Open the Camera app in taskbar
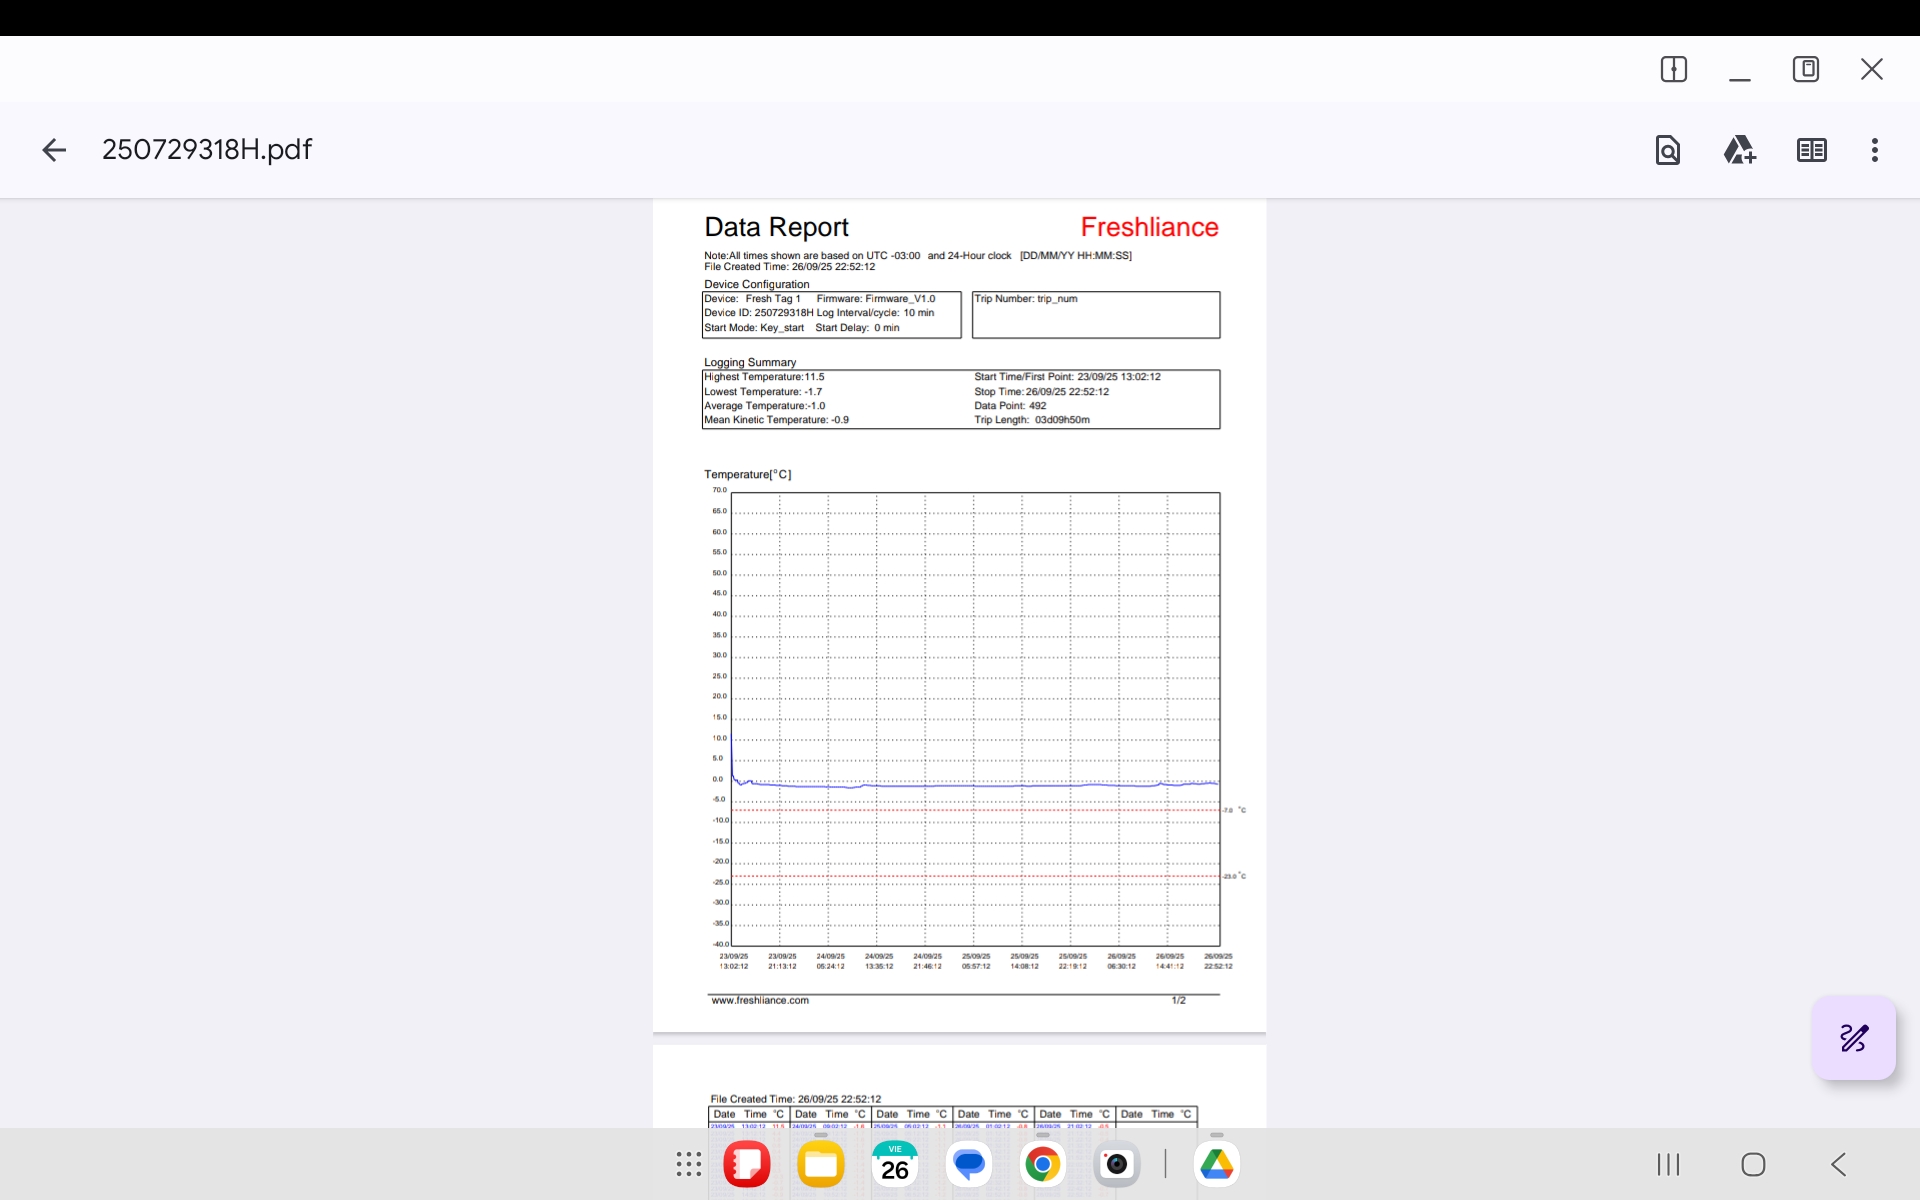This screenshot has width=1920, height=1200. [x=1116, y=1164]
